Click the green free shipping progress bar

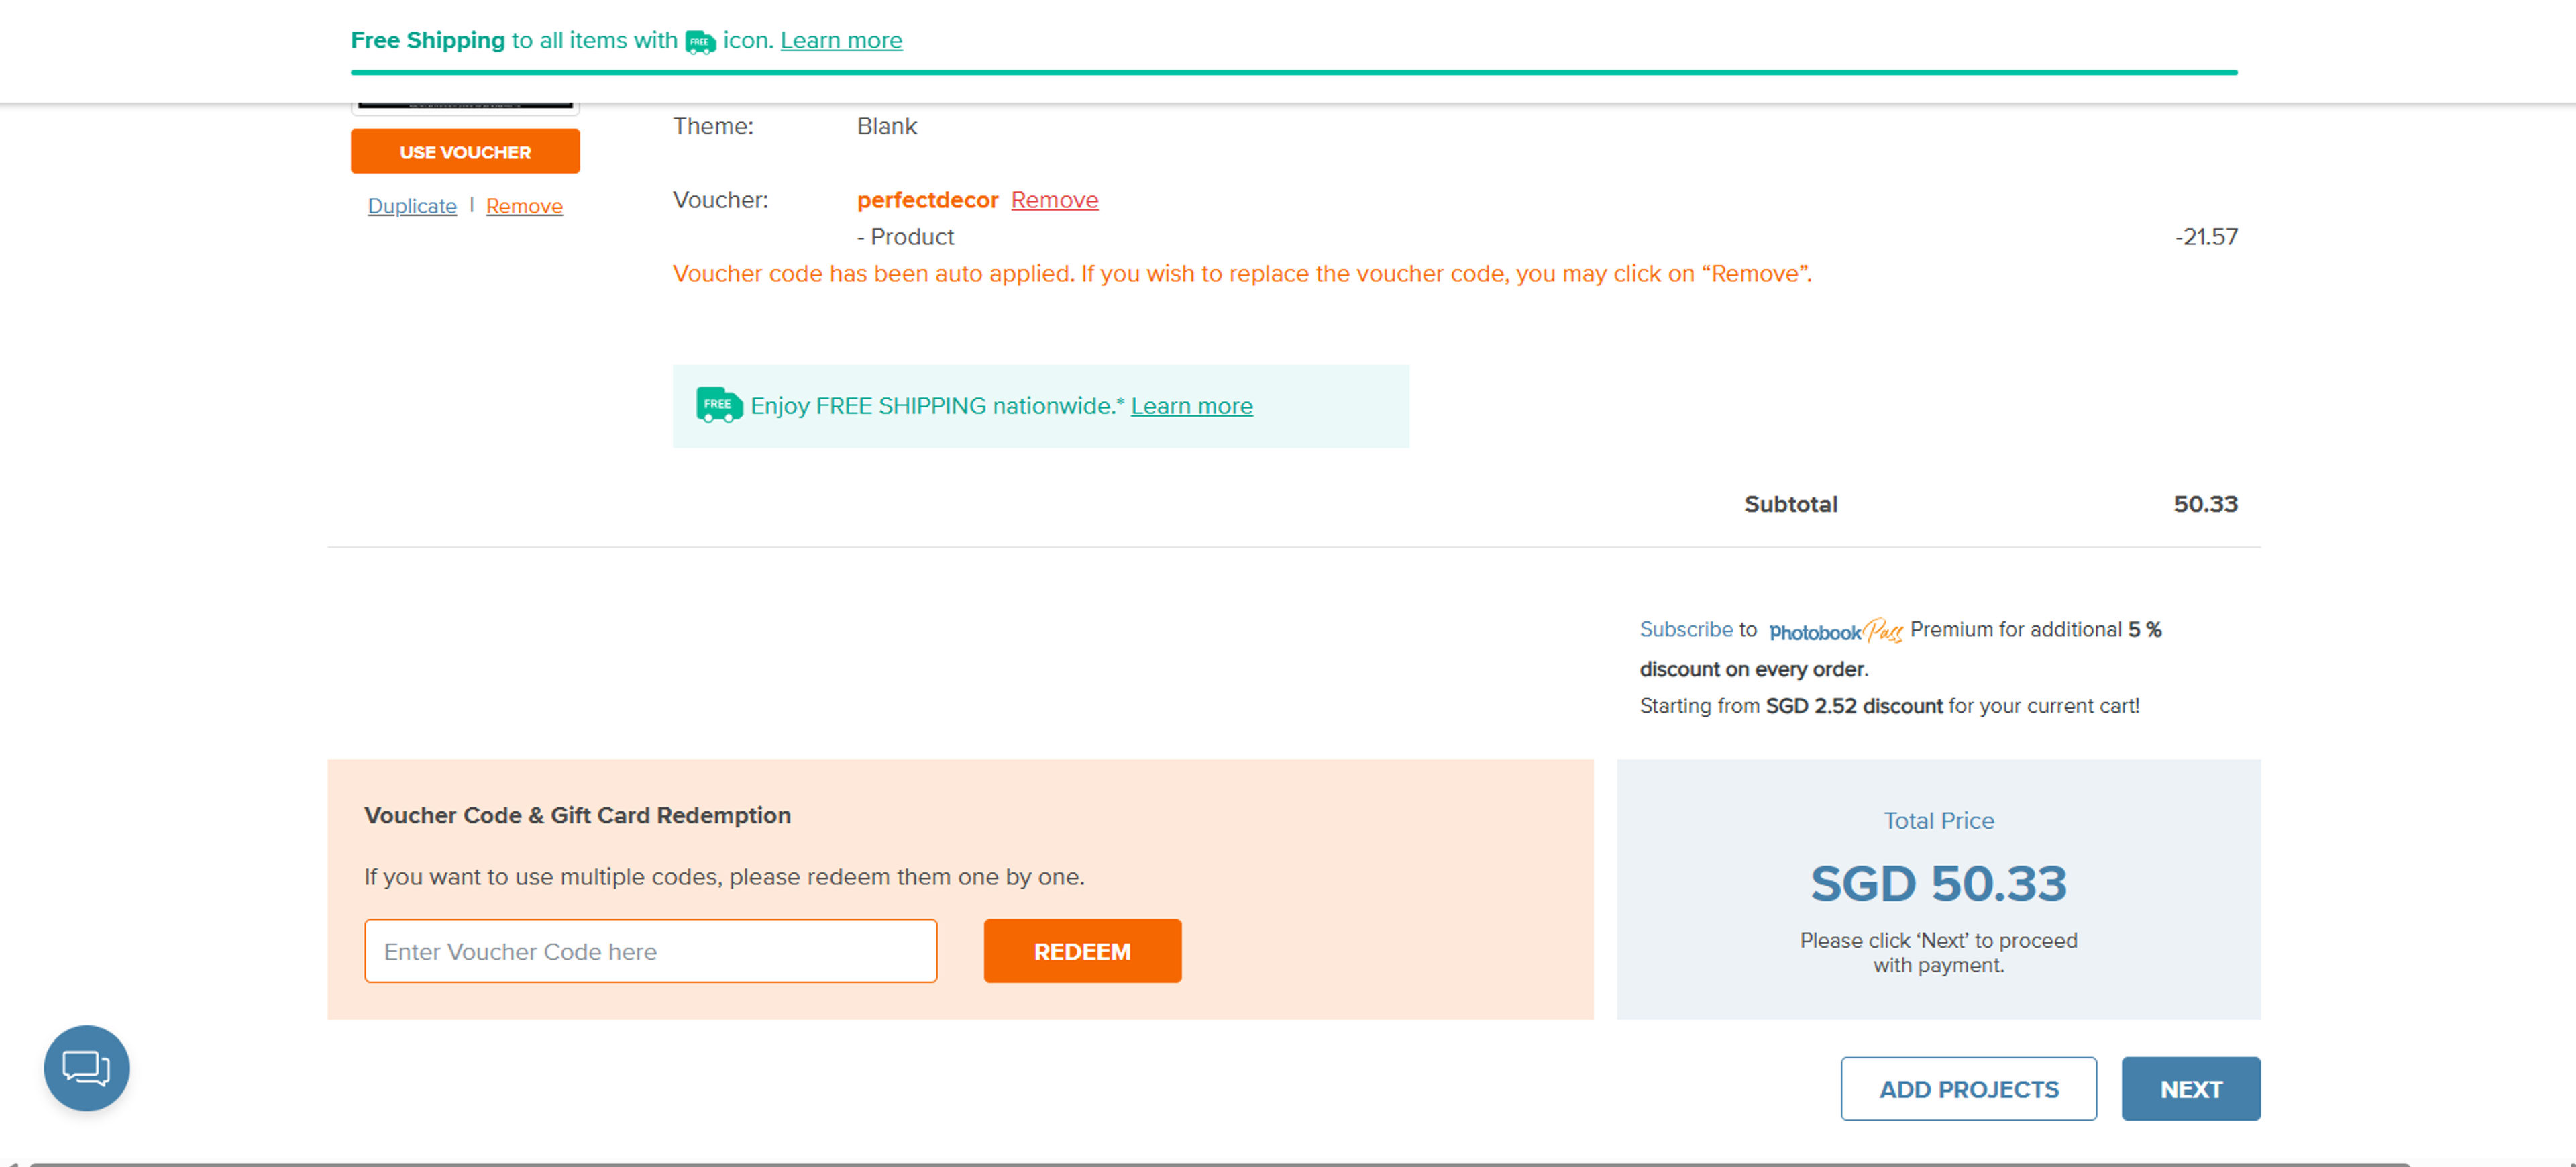[1293, 72]
